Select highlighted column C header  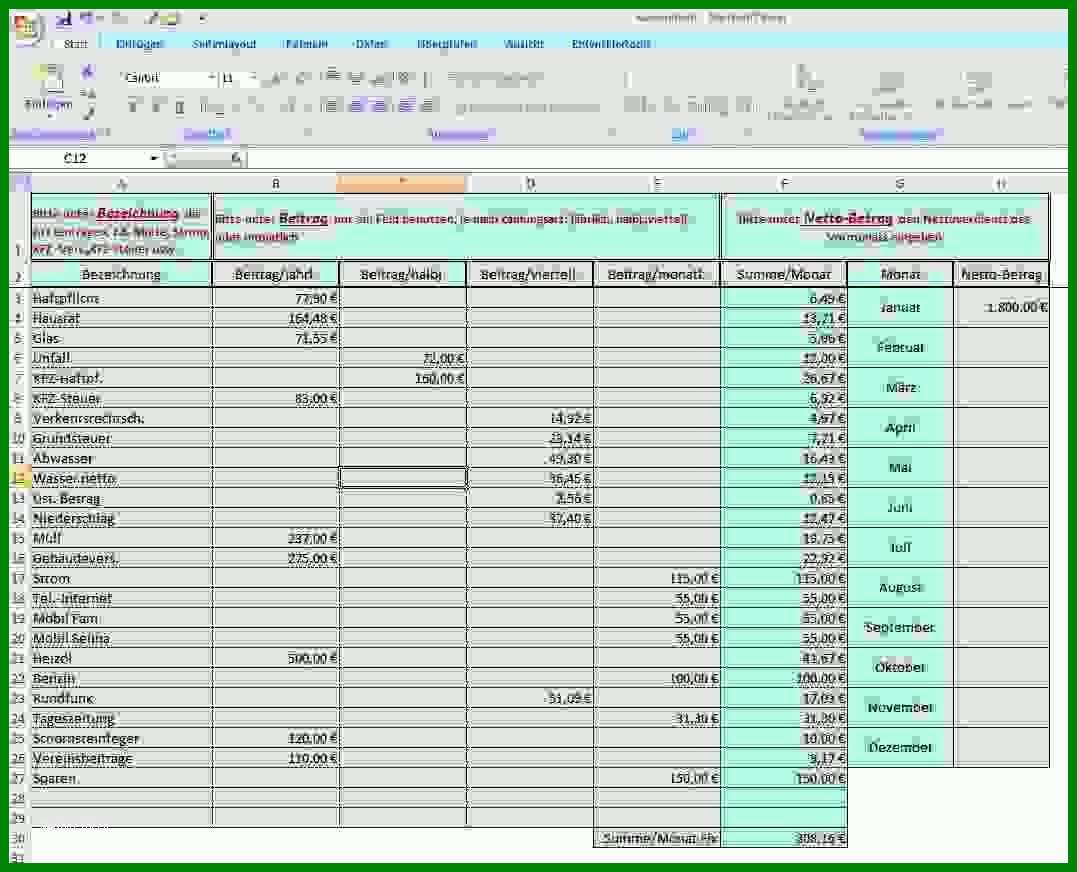coord(402,183)
